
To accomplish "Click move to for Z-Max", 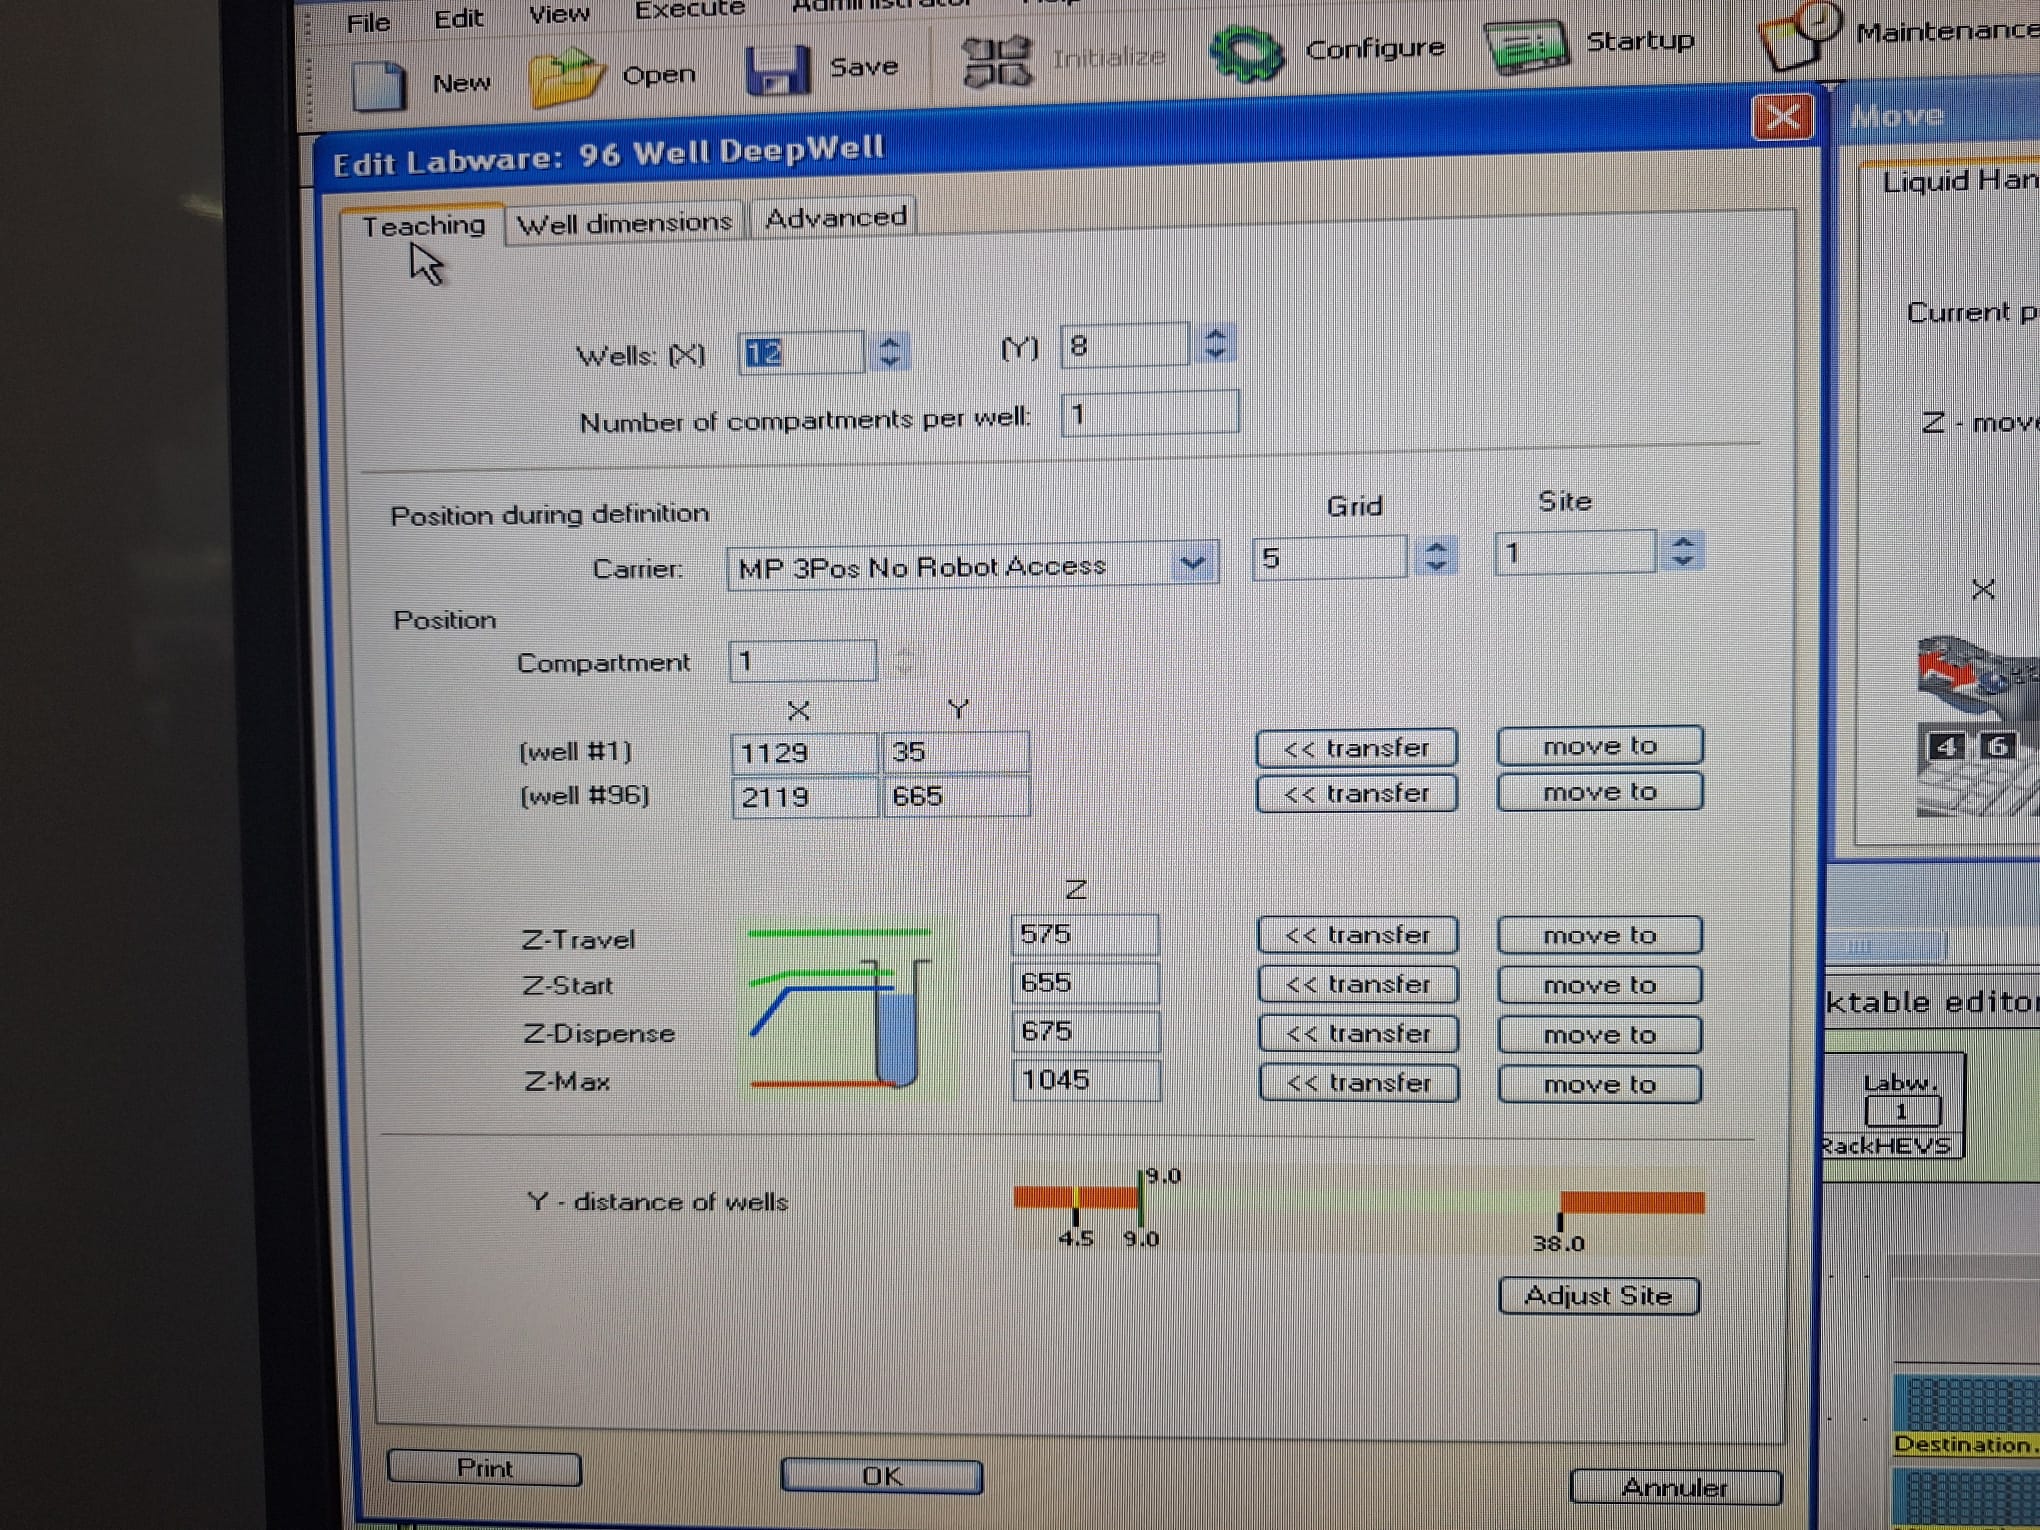I will [x=1598, y=1084].
